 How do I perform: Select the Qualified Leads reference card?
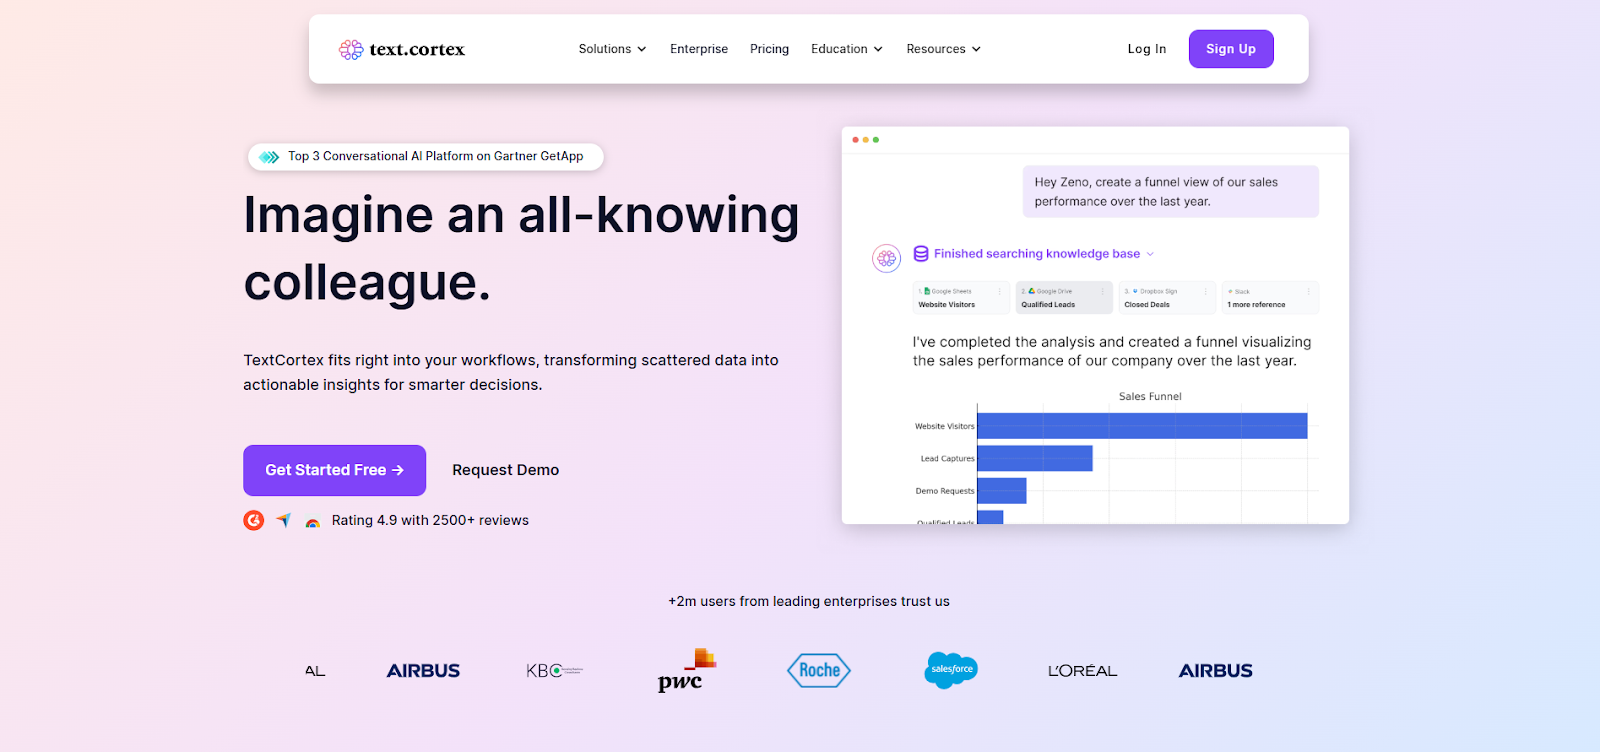(x=1064, y=298)
